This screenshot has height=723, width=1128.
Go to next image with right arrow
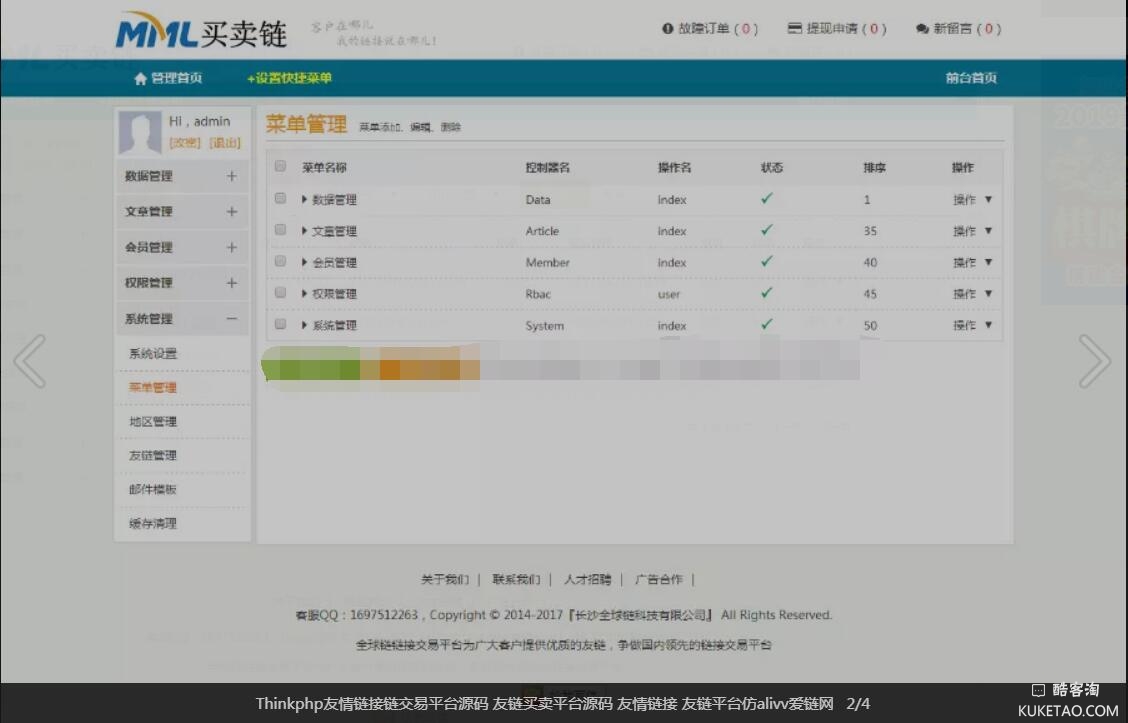(1094, 361)
